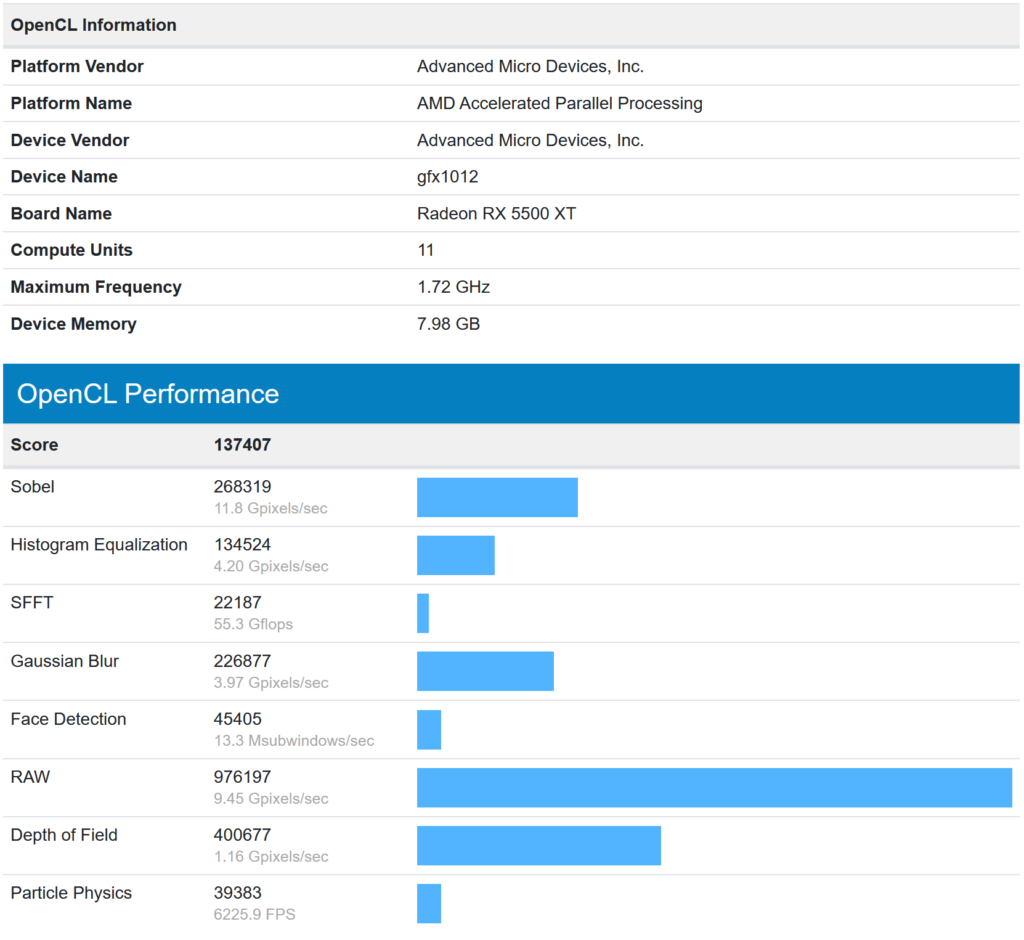The image size is (1024, 940).
Task: Select the overall score 137407
Action: tap(242, 445)
